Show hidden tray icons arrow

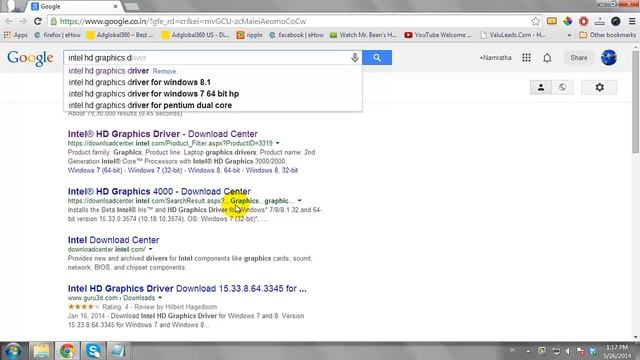pos(528,351)
